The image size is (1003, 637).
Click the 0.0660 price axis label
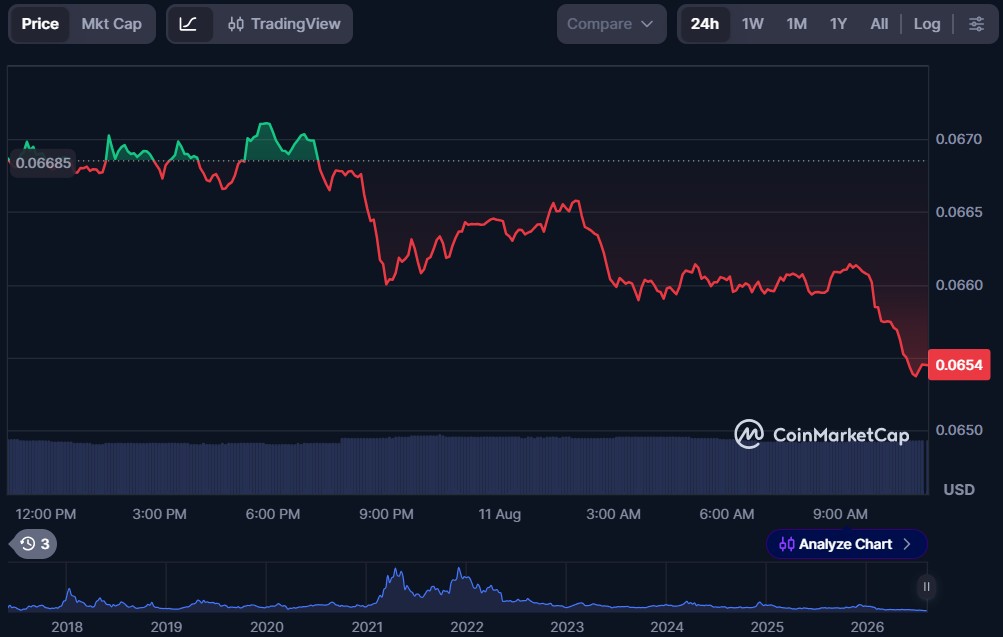[x=958, y=285]
